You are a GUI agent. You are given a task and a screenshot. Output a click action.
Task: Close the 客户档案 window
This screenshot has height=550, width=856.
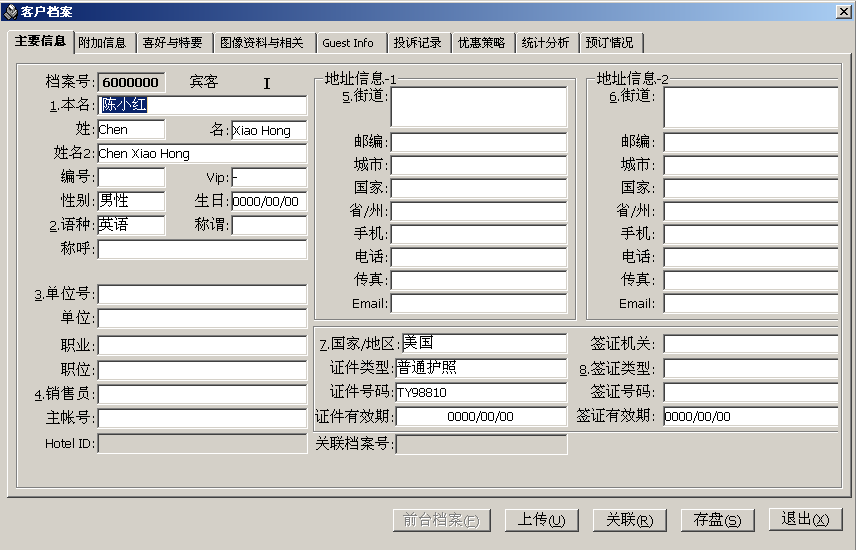click(844, 10)
